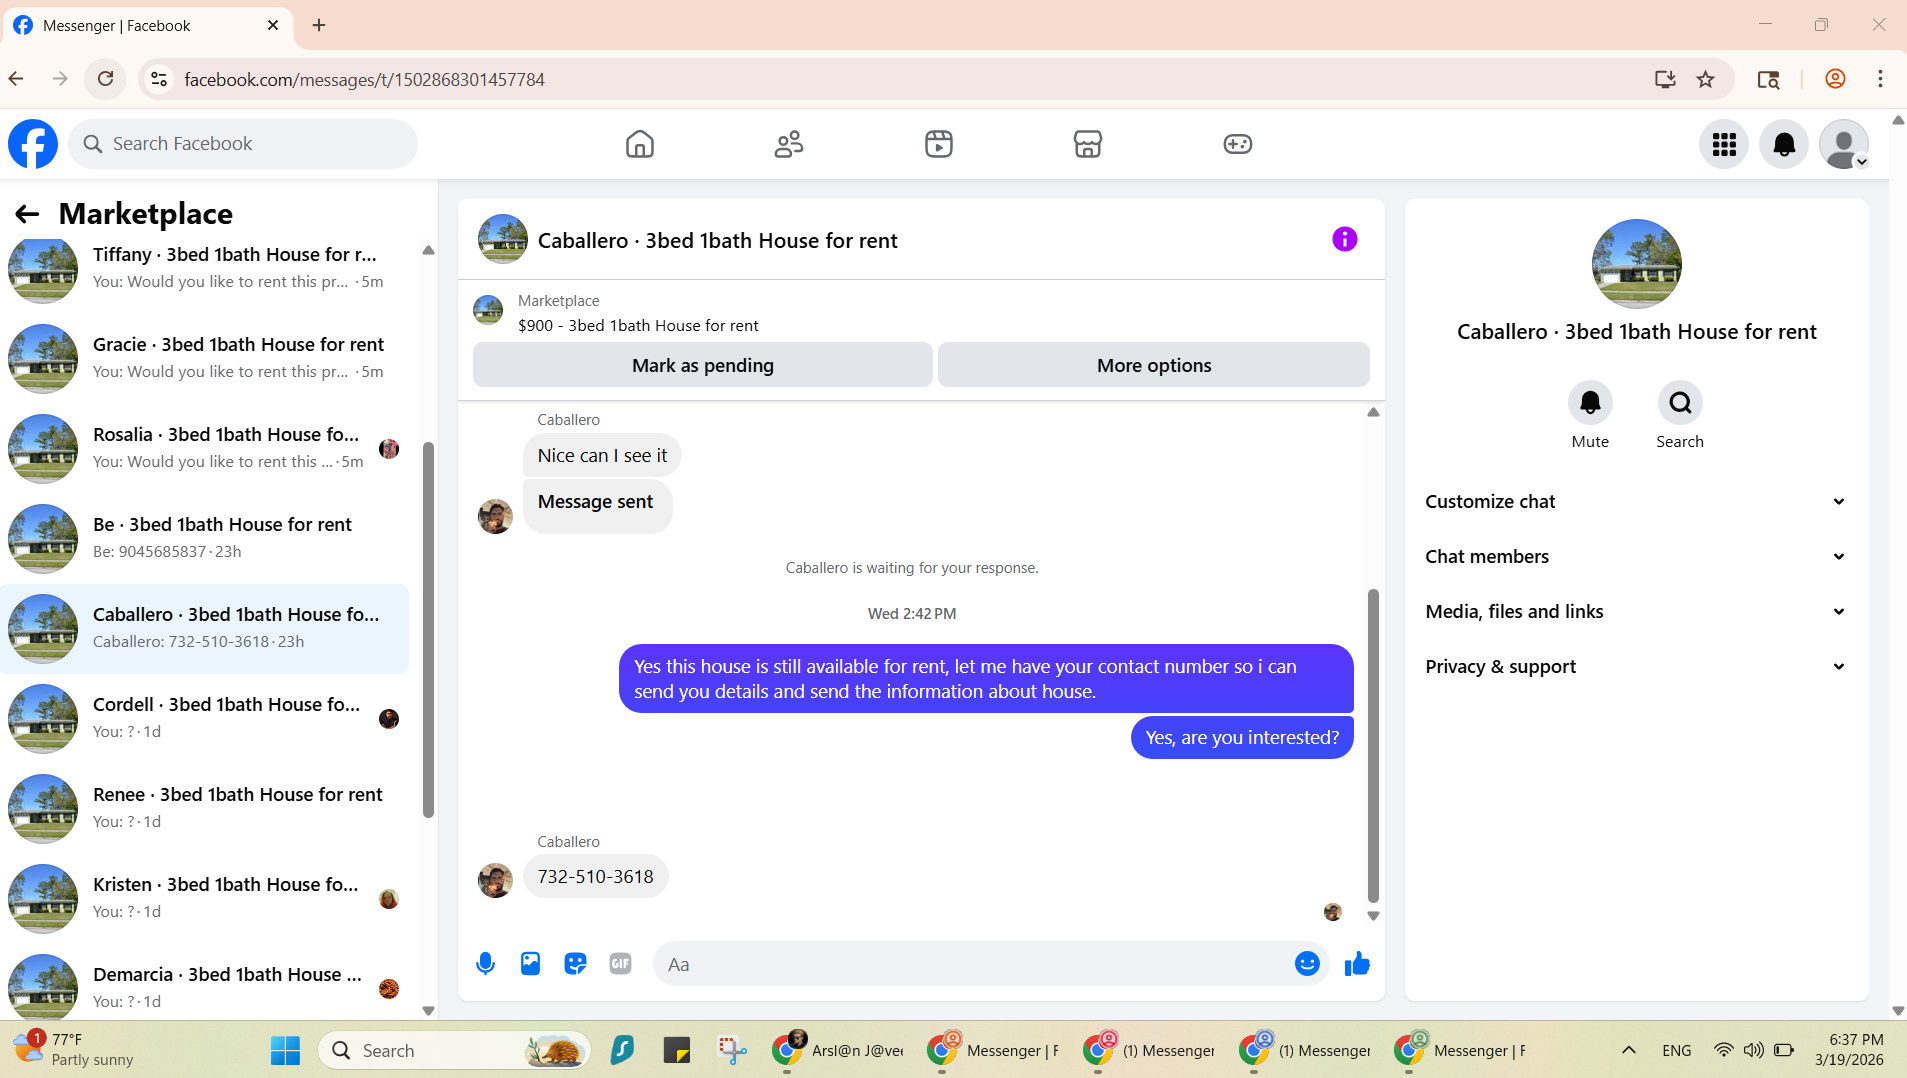Open the Facebook Home tab icon
Screen dimensions: 1907x1078
(x=640, y=144)
